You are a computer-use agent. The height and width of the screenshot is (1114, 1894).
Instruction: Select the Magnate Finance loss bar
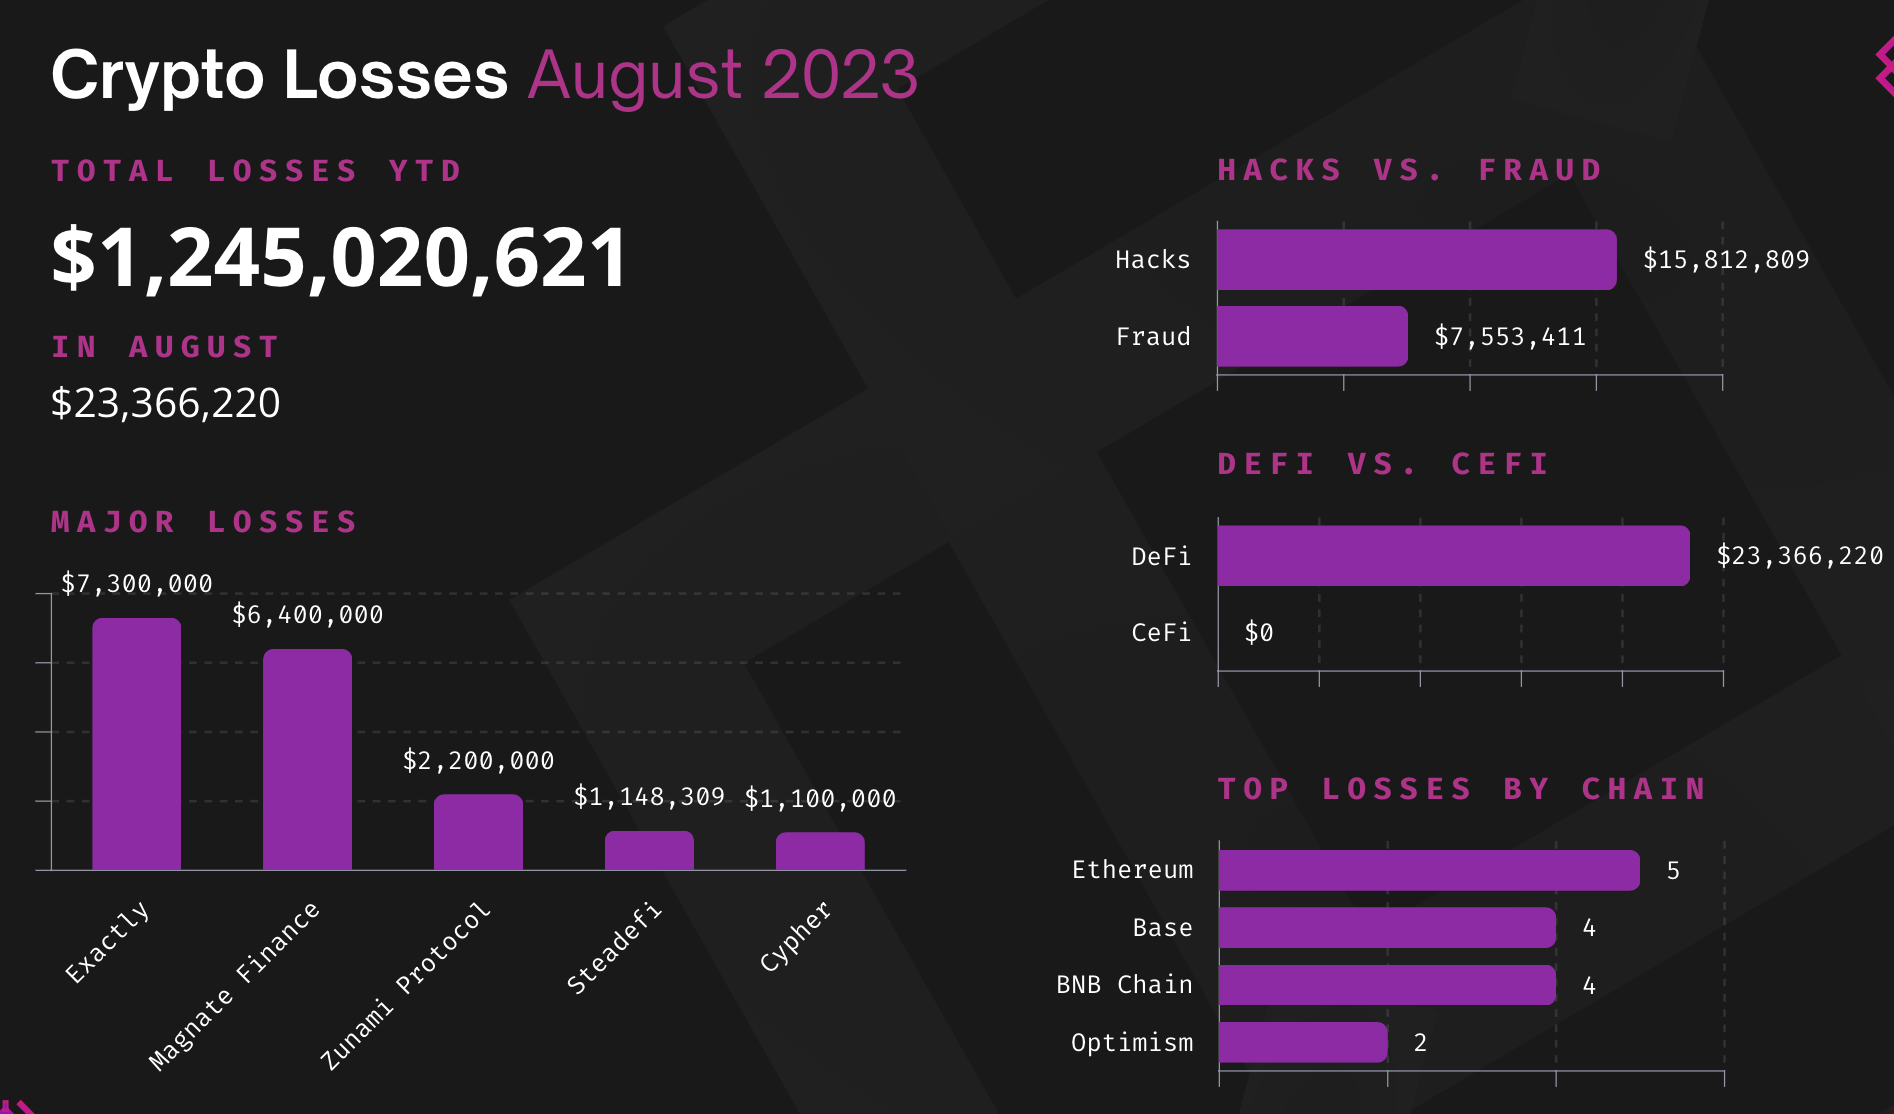[x=307, y=760]
